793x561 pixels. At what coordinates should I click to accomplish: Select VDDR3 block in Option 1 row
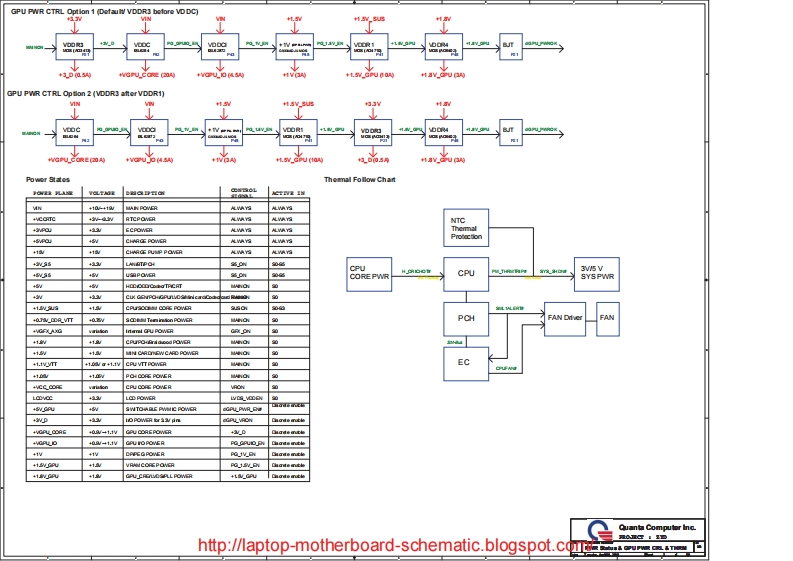(x=73, y=46)
